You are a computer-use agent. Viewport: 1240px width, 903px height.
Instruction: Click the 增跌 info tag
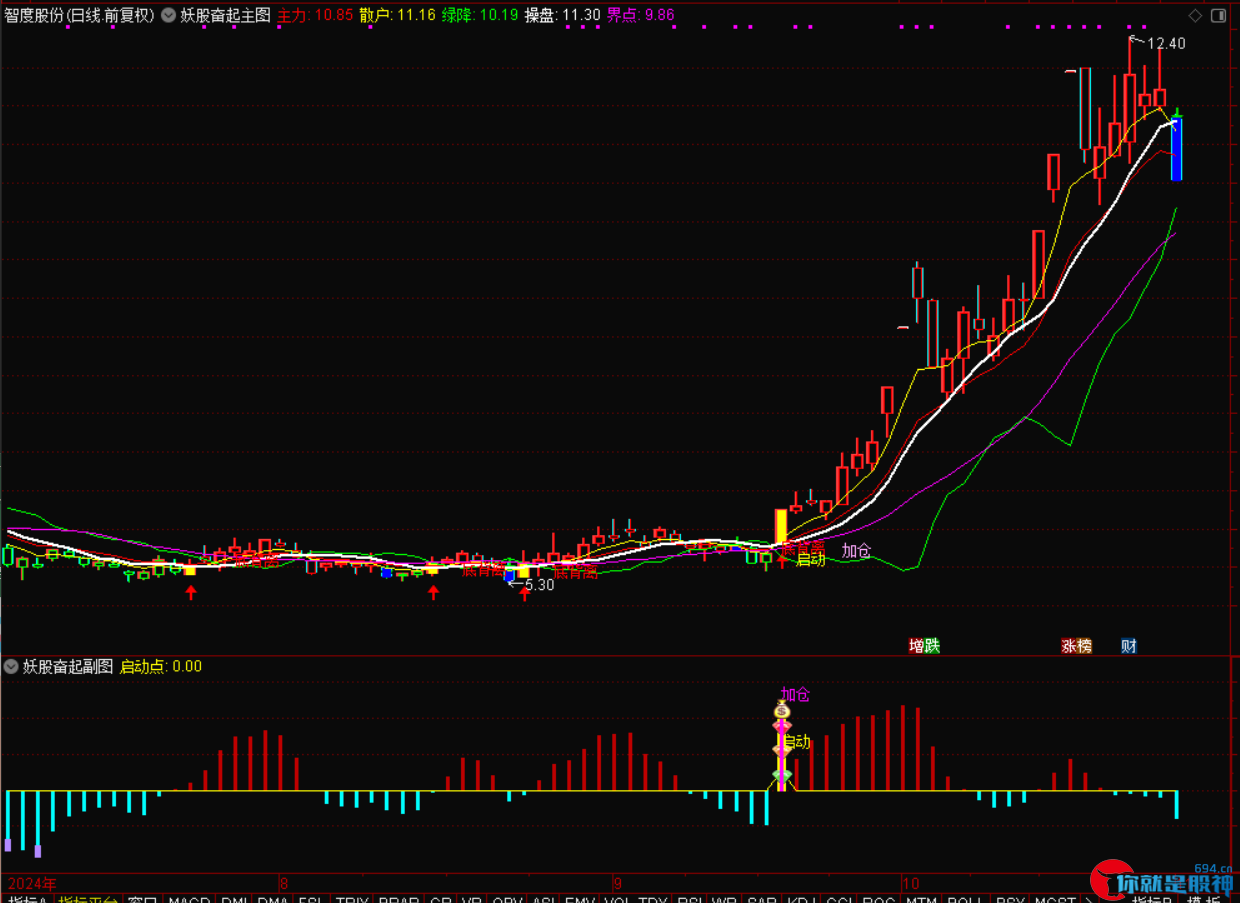[924, 646]
